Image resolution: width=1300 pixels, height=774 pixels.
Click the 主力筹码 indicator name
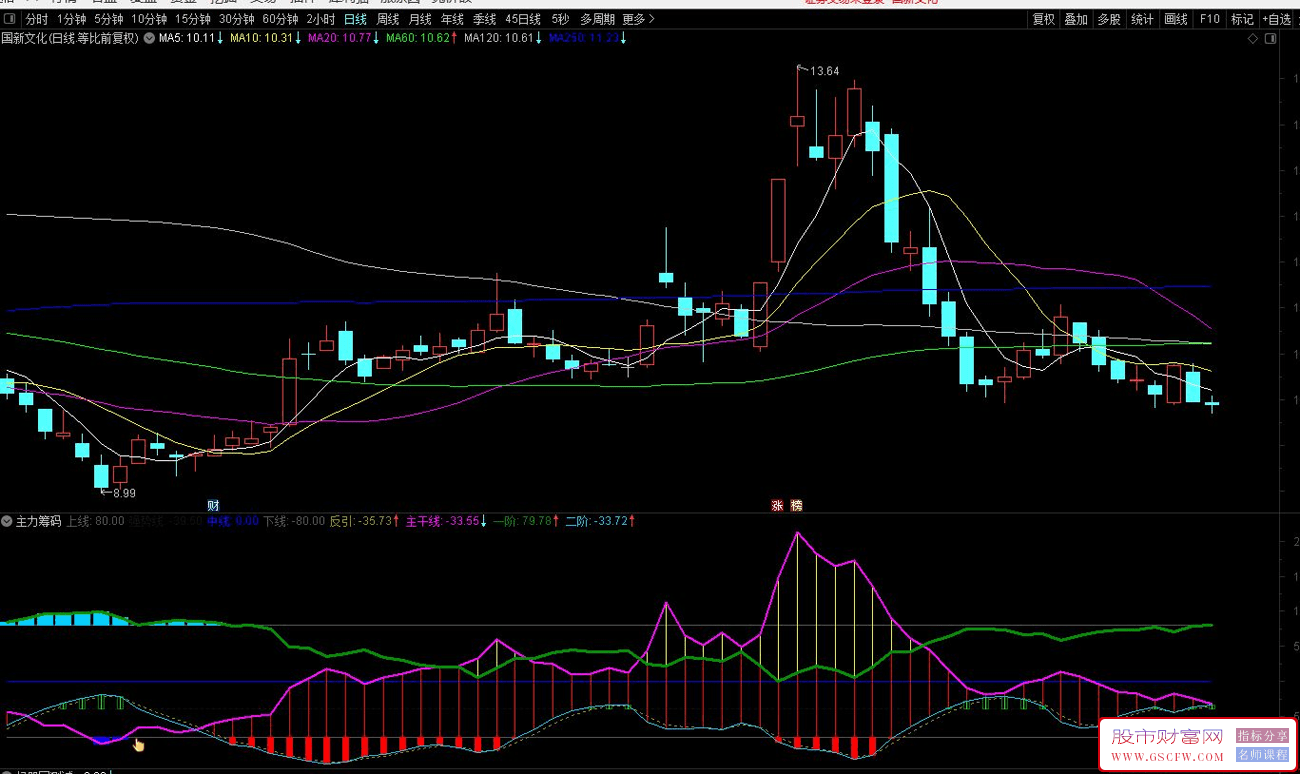[x=39, y=521]
